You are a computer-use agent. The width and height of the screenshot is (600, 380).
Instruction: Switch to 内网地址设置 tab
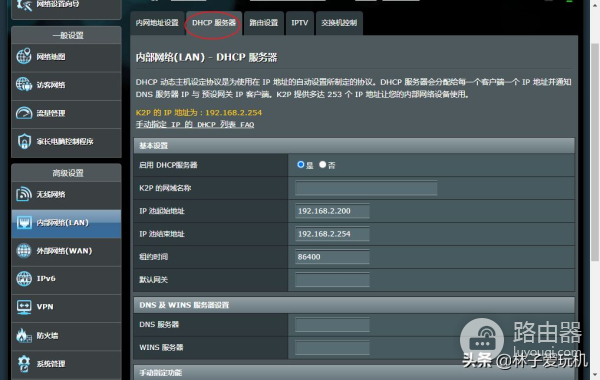tap(157, 23)
